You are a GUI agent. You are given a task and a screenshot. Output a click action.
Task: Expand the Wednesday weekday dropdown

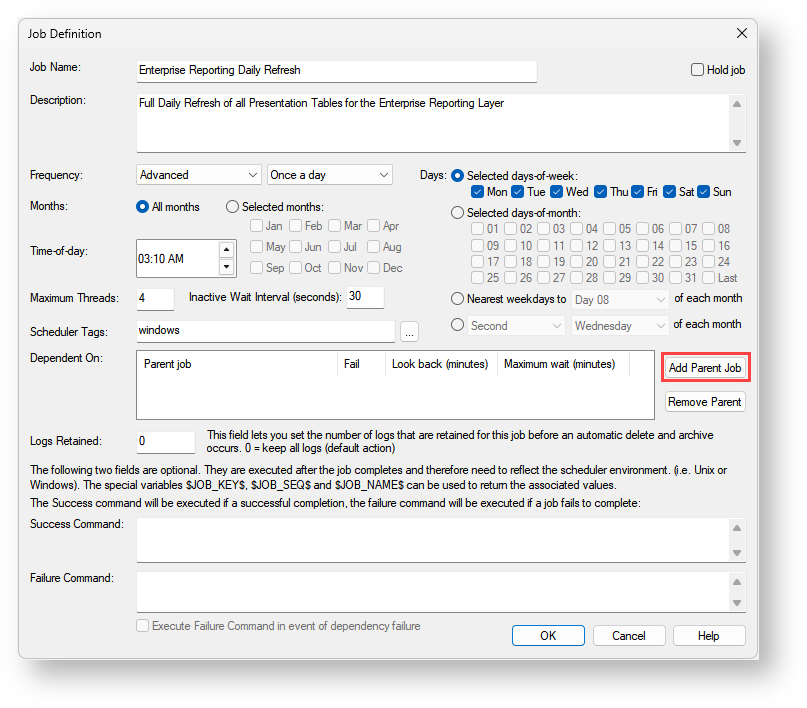[620, 326]
